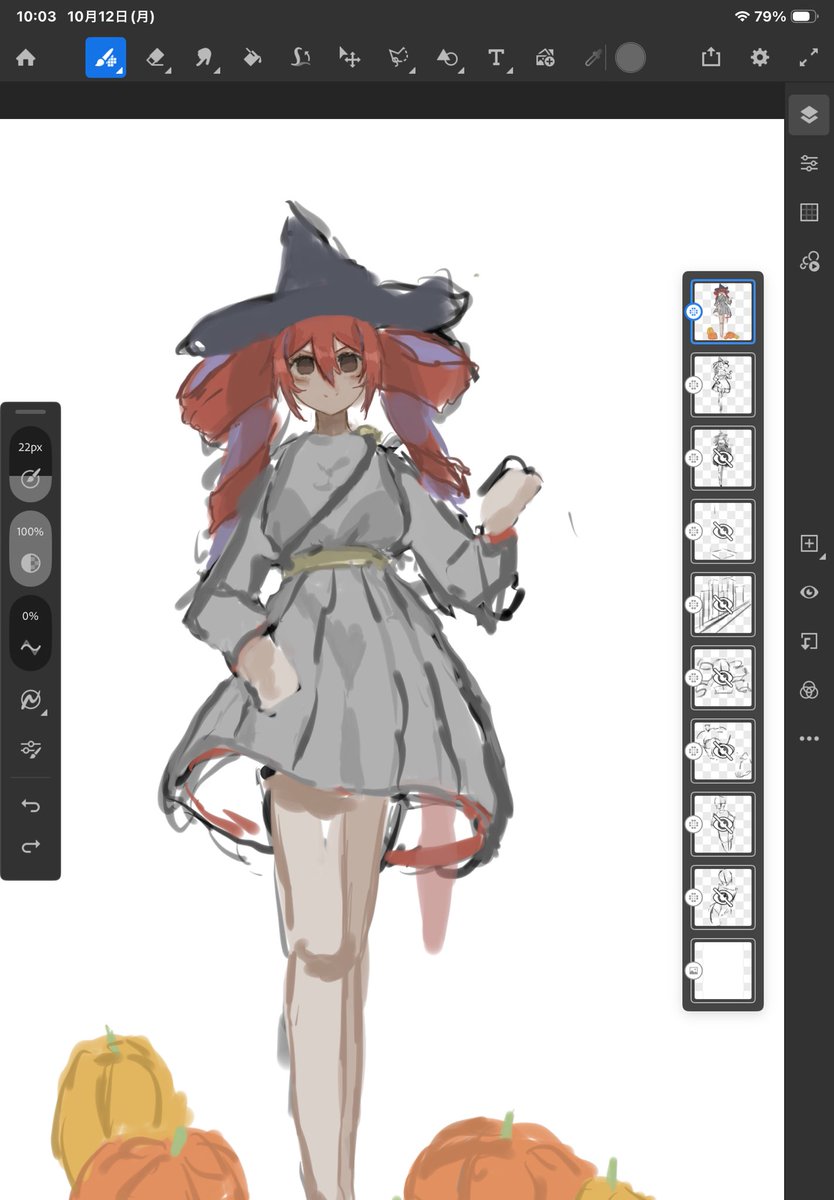This screenshot has height=1200, width=834.
Task: Show the hidden floor perspective layer
Action: click(723, 531)
